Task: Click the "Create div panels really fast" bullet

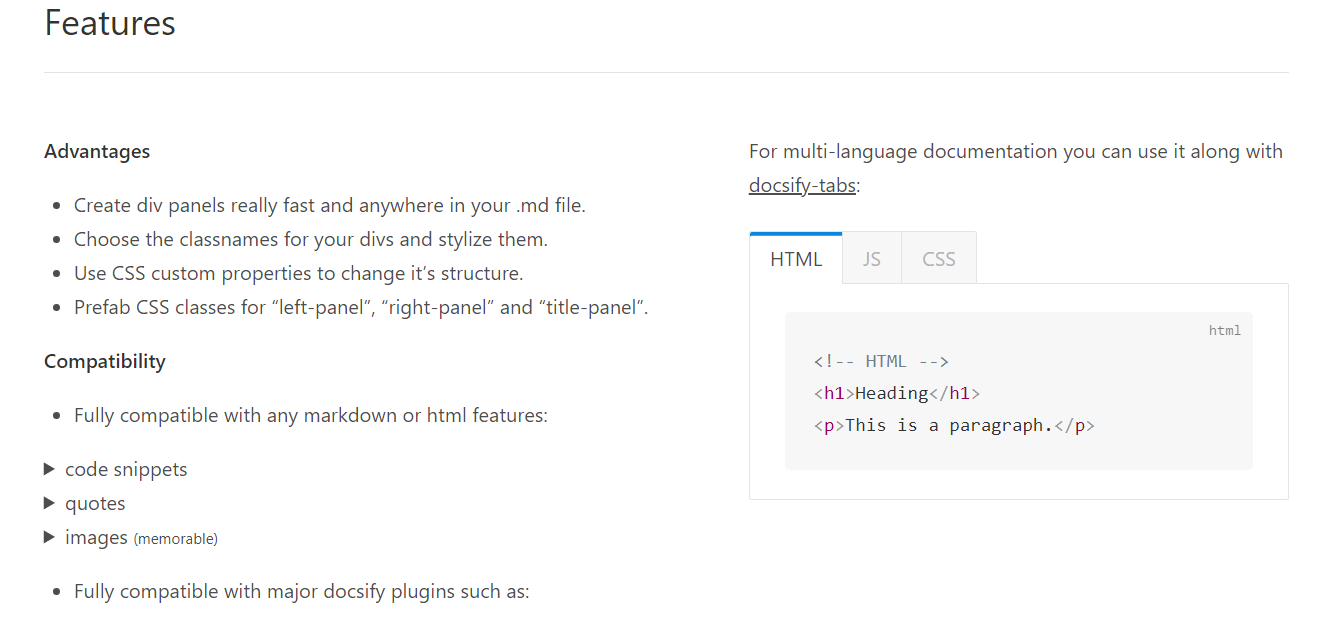Action: [x=329, y=205]
